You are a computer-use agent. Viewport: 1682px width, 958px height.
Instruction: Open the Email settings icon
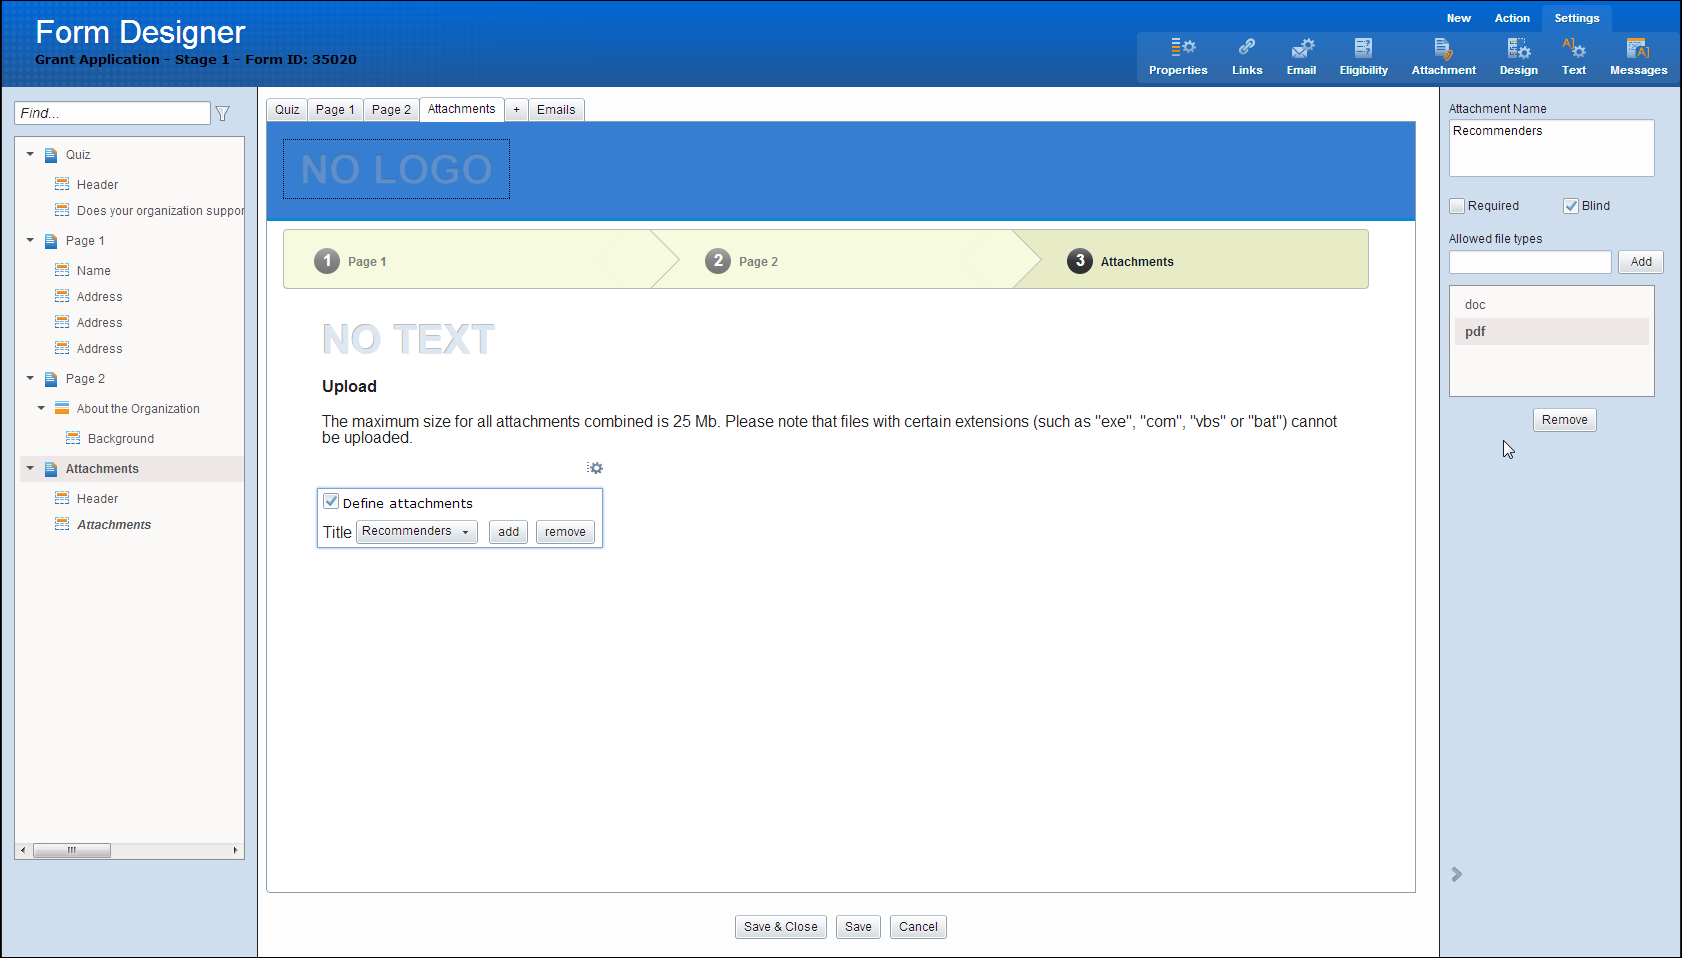[x=1301, y=48]
